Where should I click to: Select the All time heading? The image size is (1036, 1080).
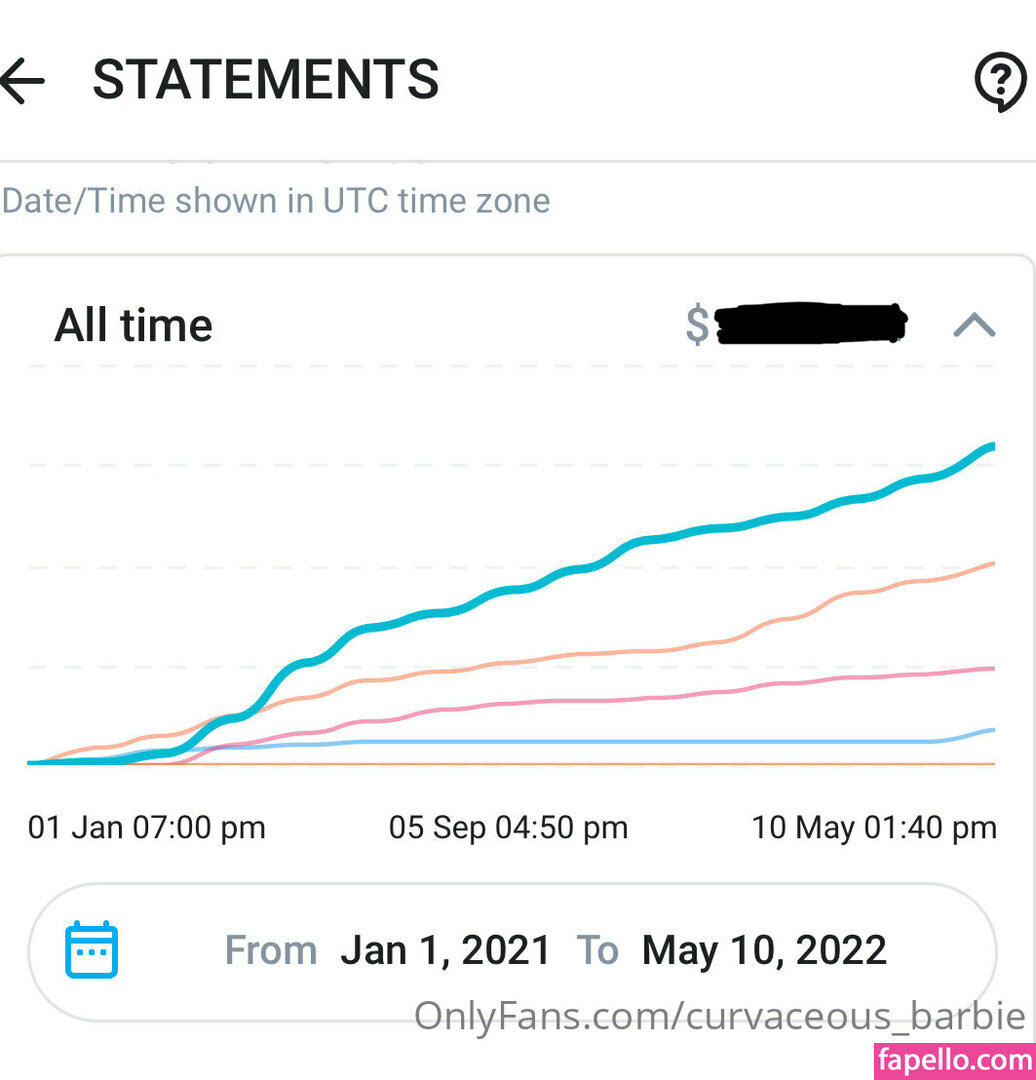[x=133, y=326]
